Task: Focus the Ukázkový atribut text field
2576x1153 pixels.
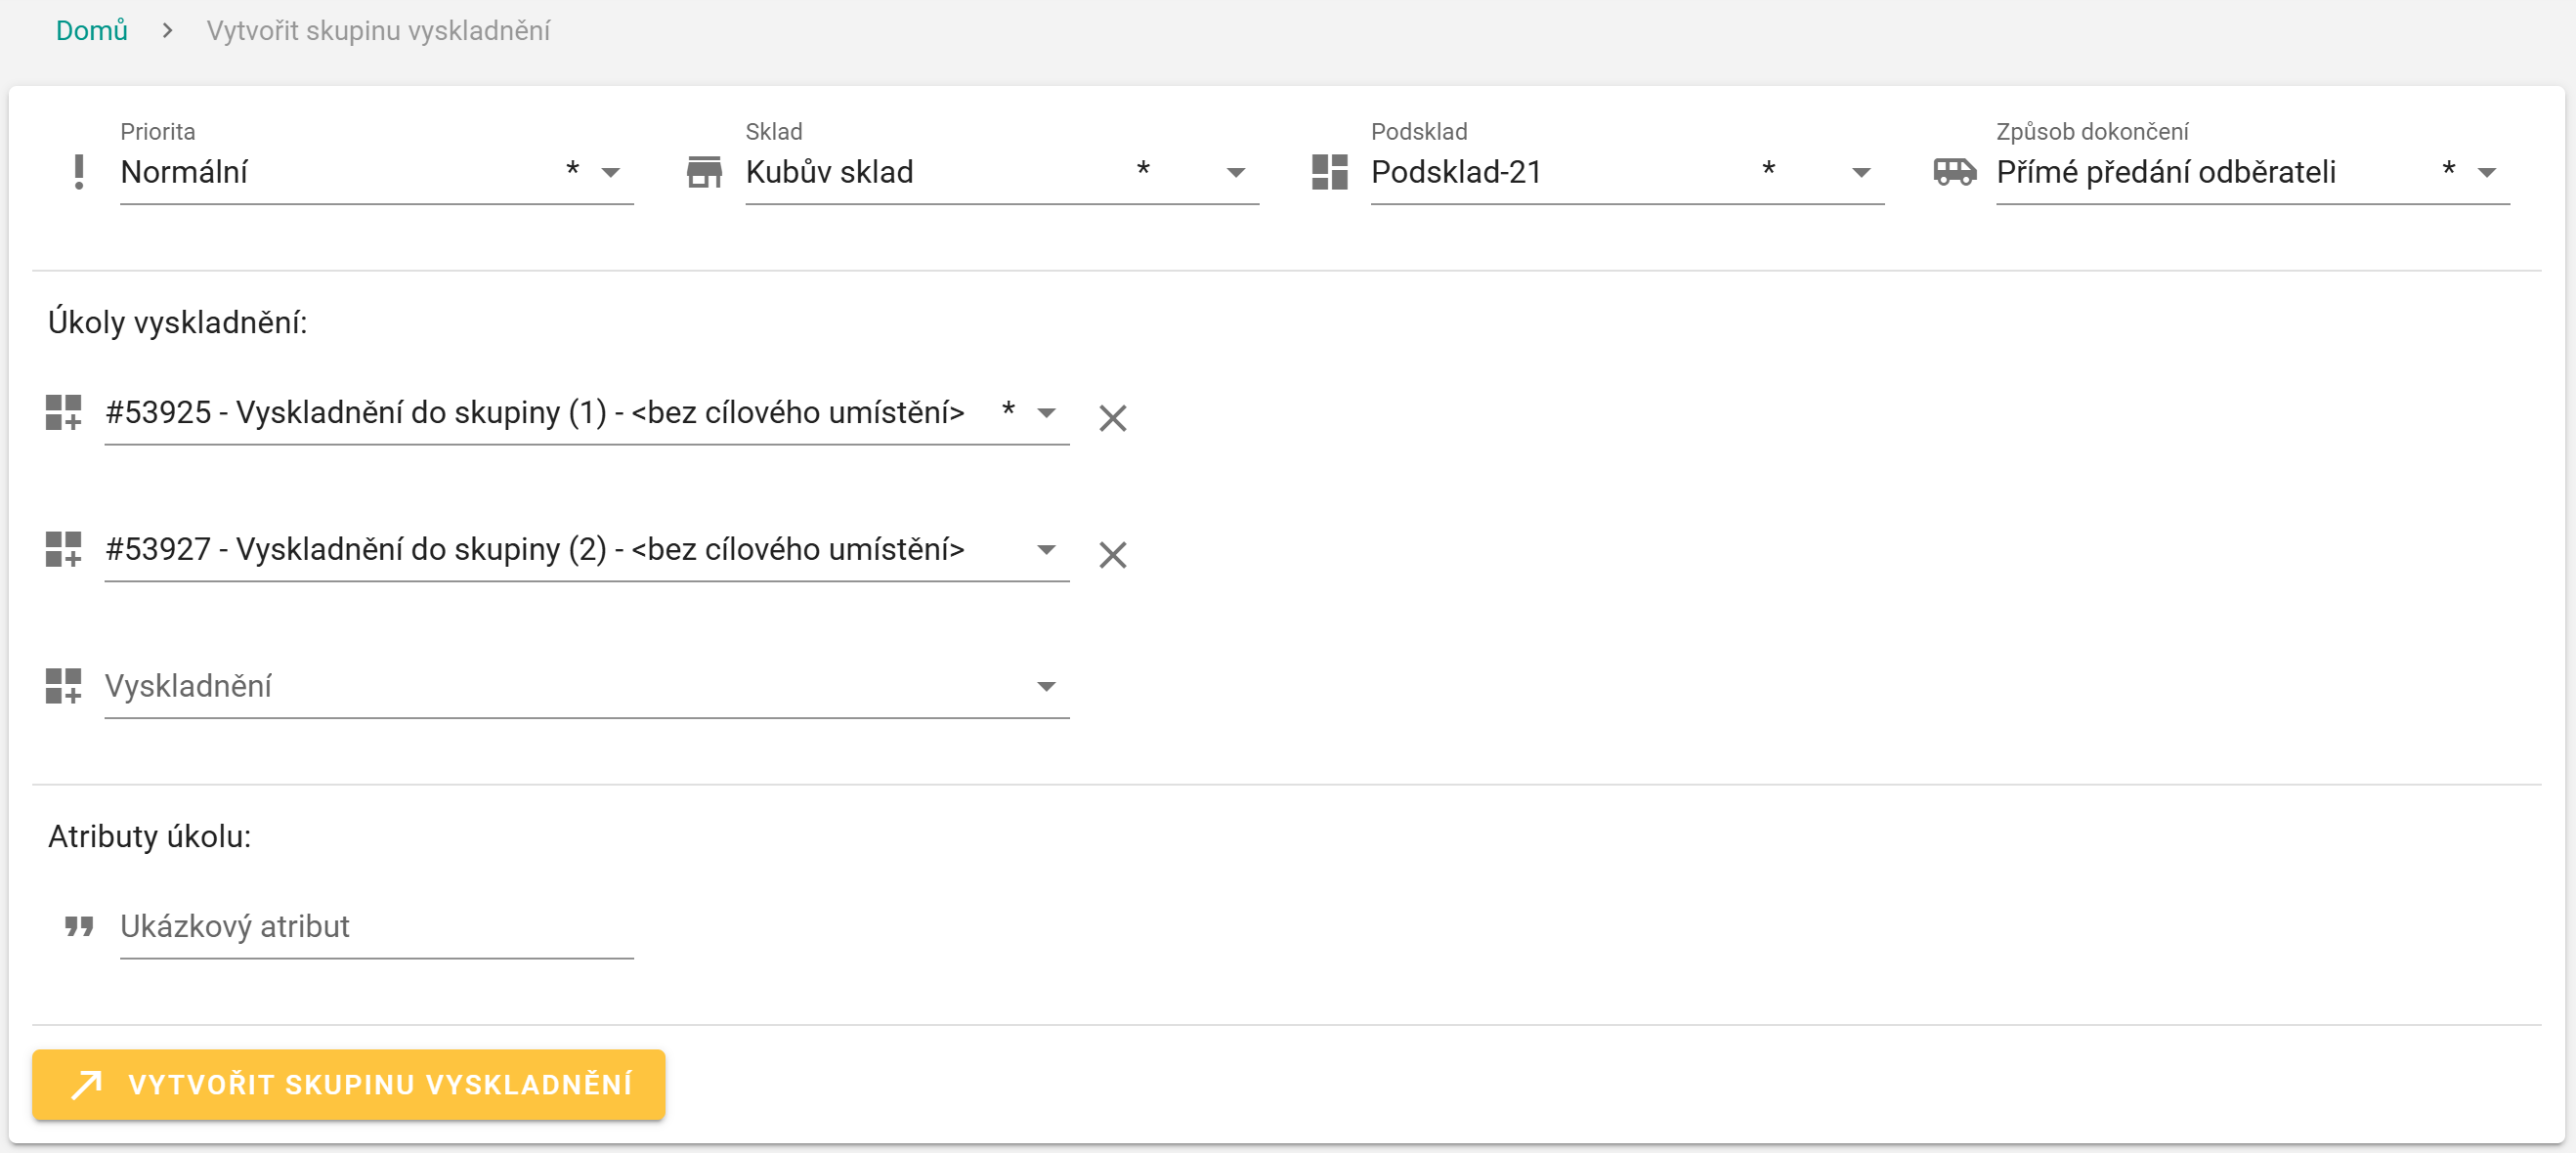Action: (376, 927)
